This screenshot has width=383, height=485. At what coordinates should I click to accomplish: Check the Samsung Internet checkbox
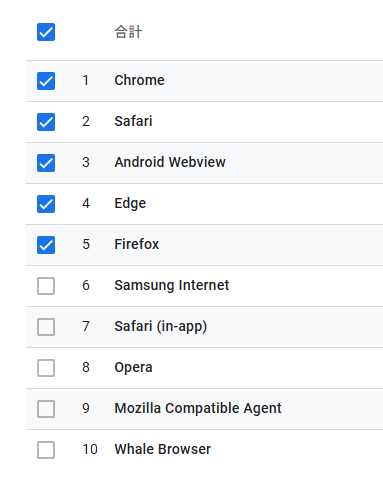coord(46,286)
